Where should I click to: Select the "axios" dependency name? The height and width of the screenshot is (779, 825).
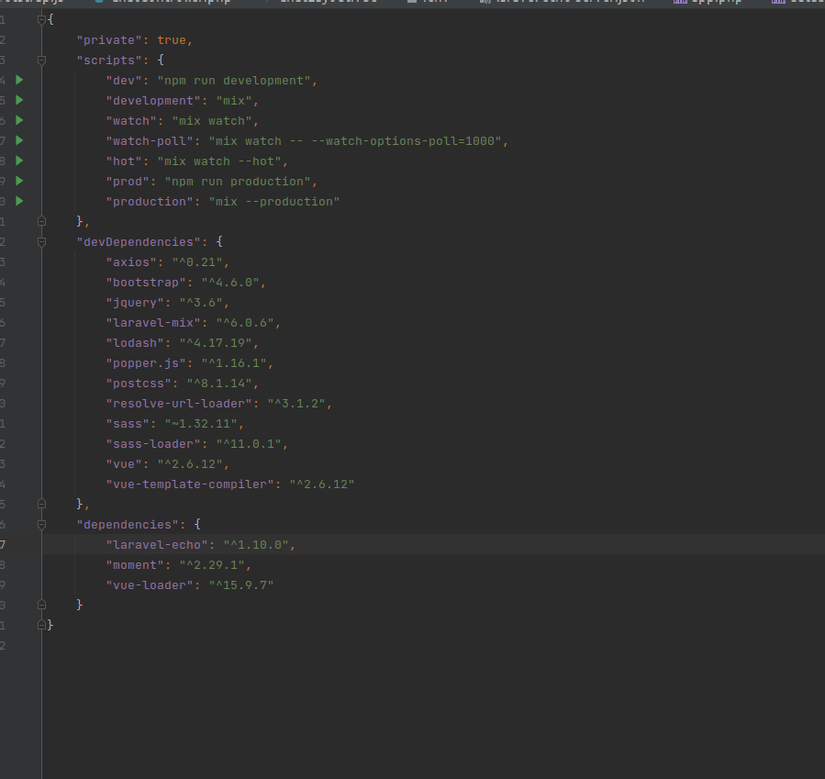coord(127,262)
